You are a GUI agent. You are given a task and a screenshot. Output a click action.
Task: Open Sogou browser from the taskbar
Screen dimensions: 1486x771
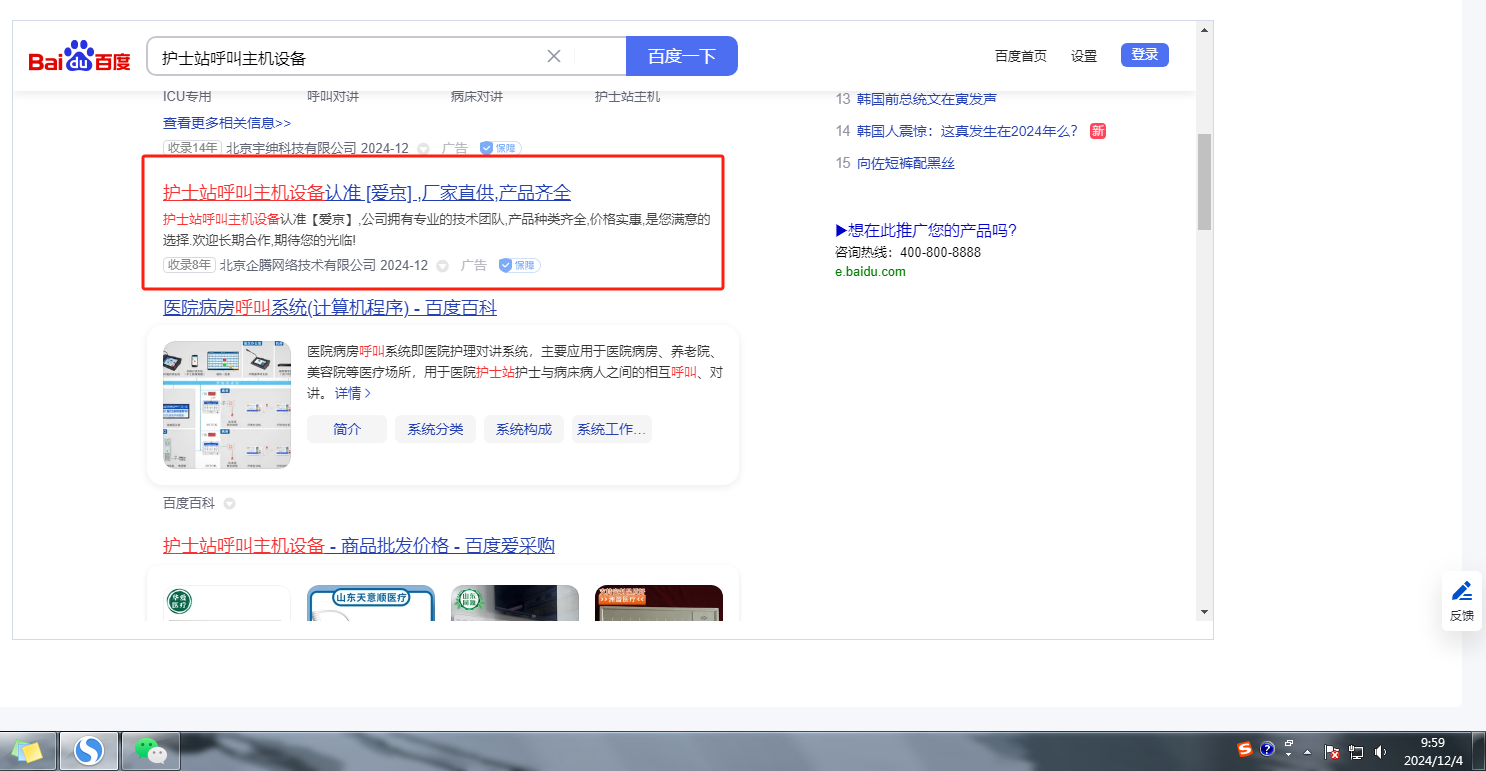point(89,750)
